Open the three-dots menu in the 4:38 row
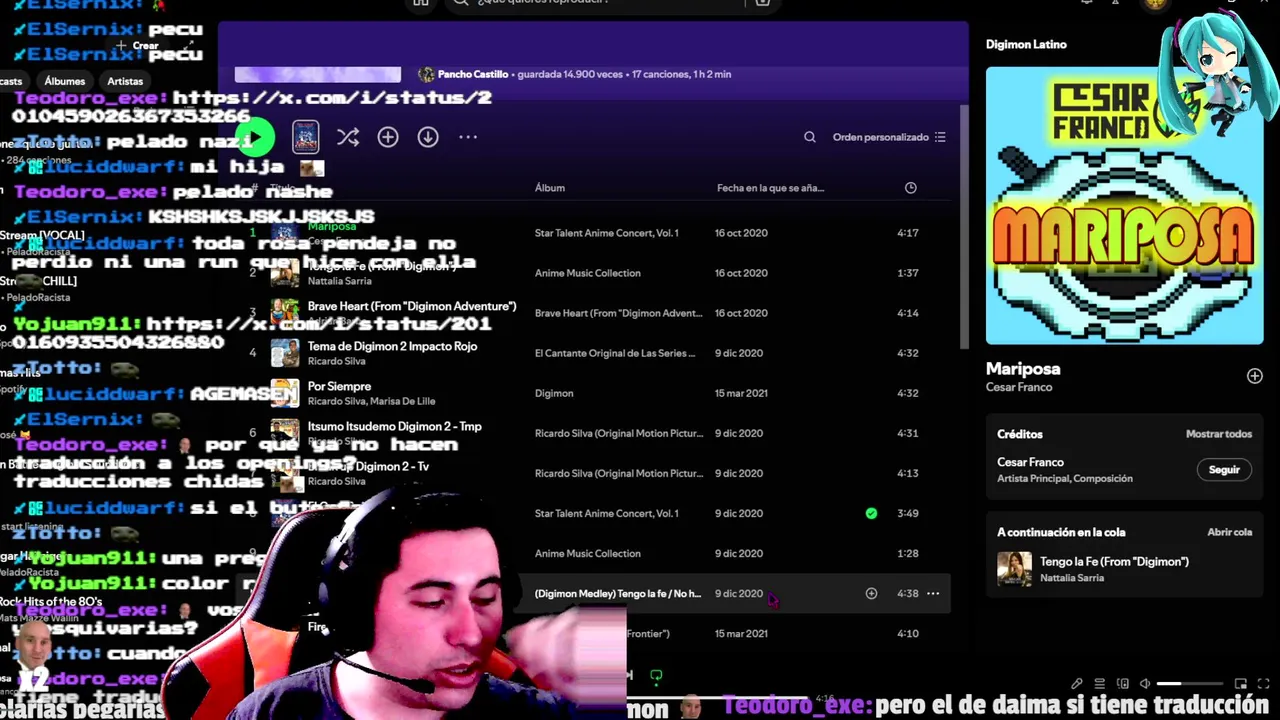 (933, 593)
